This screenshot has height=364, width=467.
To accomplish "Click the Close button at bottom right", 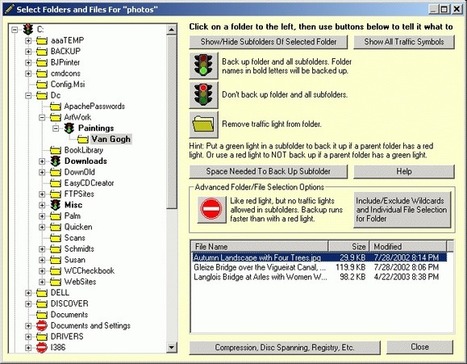I will point(420,347).
